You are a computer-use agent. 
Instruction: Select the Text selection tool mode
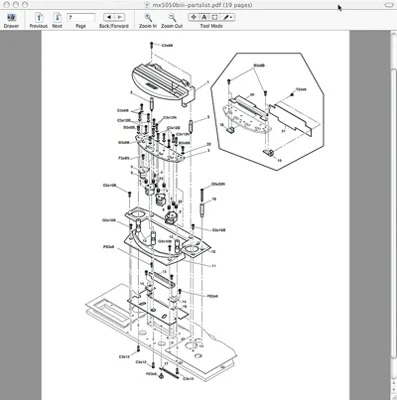204,17
